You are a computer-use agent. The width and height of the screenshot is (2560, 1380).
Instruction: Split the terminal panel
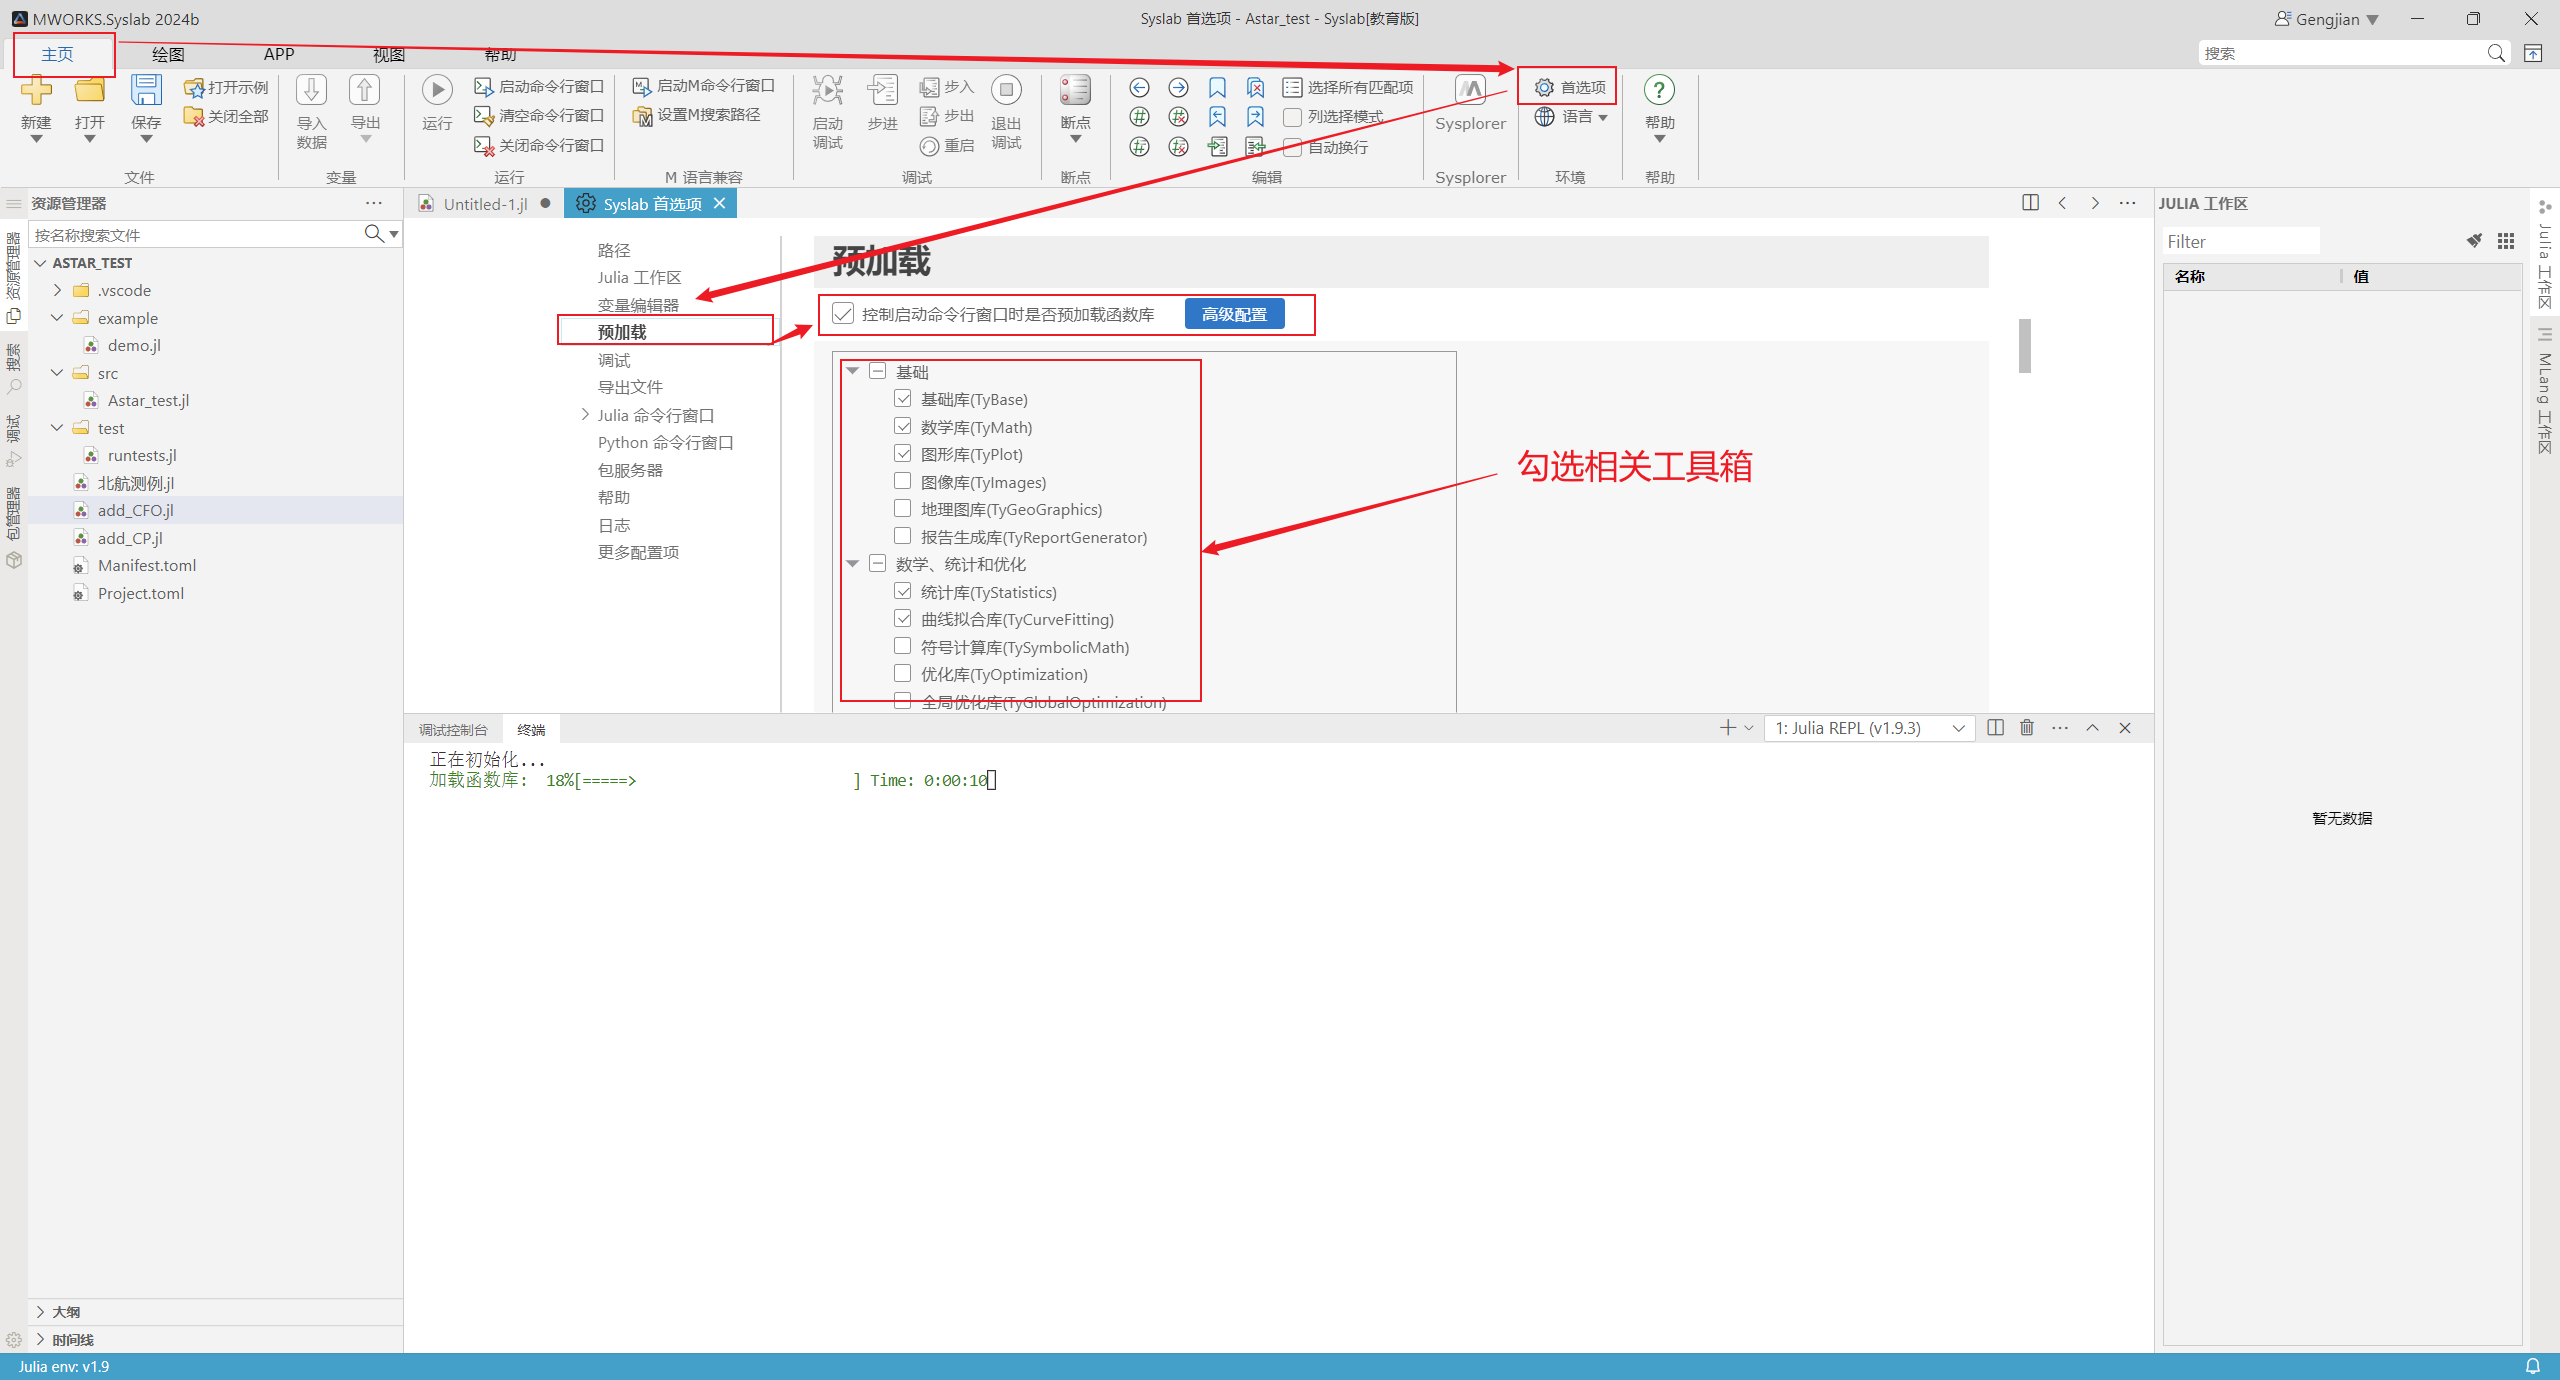pos(1995,728)
